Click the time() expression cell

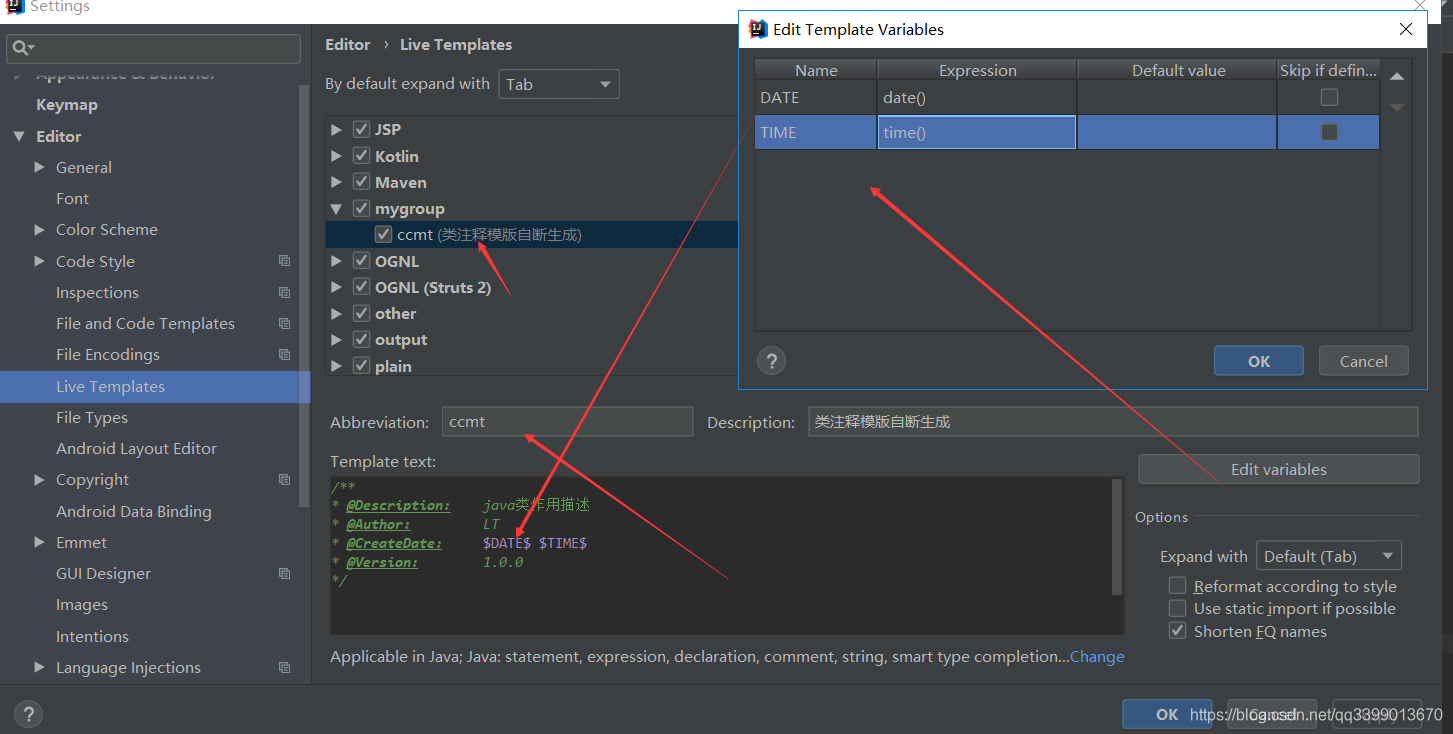(977, 132)
